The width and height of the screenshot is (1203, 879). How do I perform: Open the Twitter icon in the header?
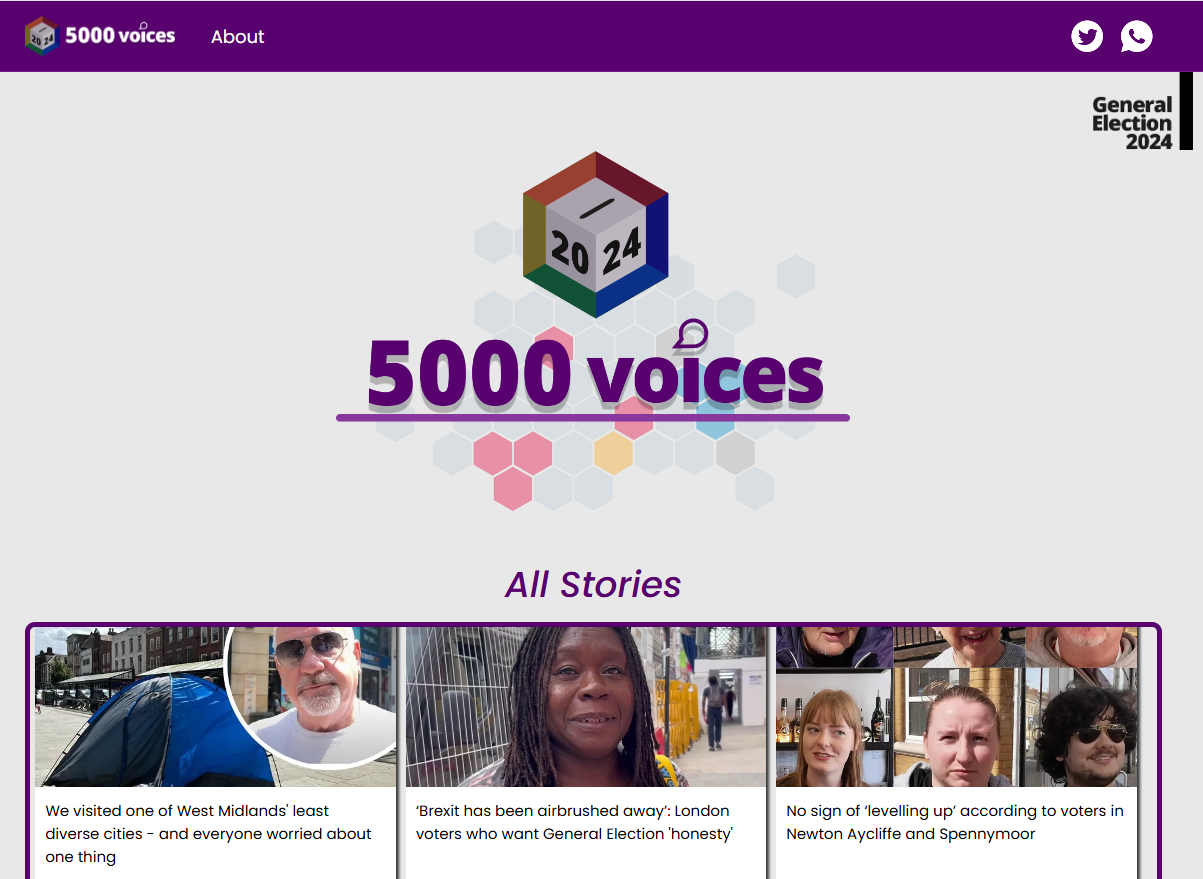pos(1087,36)
